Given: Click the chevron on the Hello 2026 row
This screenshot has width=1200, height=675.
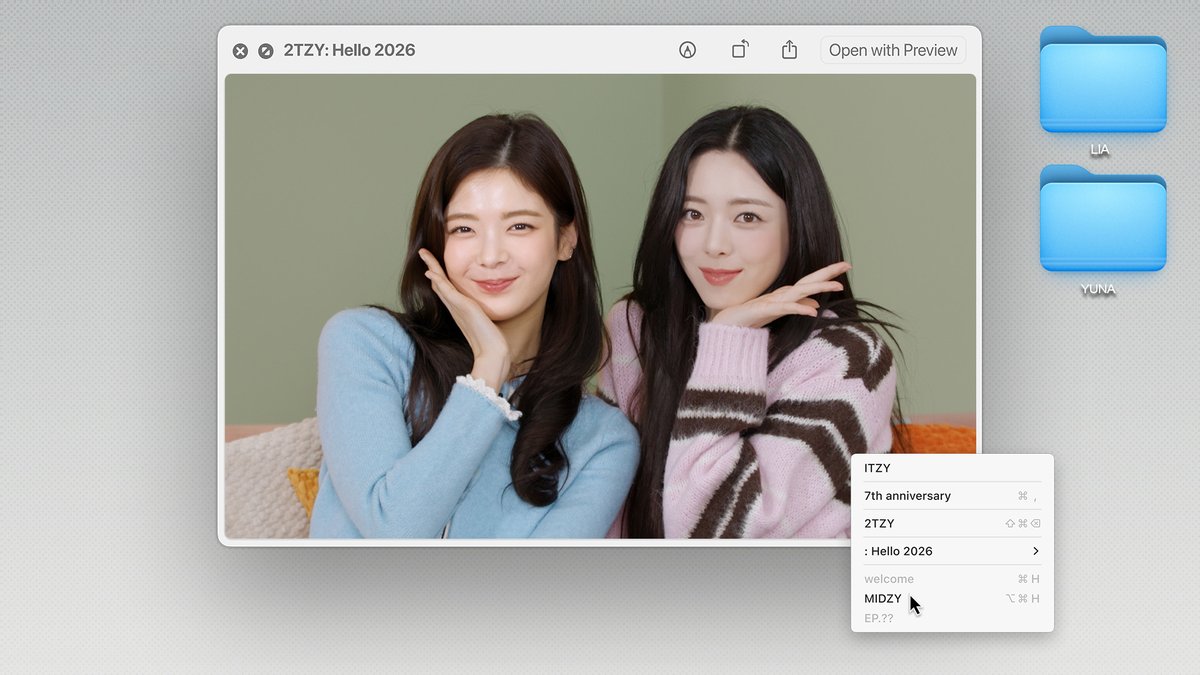Looking at the screenshot, I should (1036, 550).
